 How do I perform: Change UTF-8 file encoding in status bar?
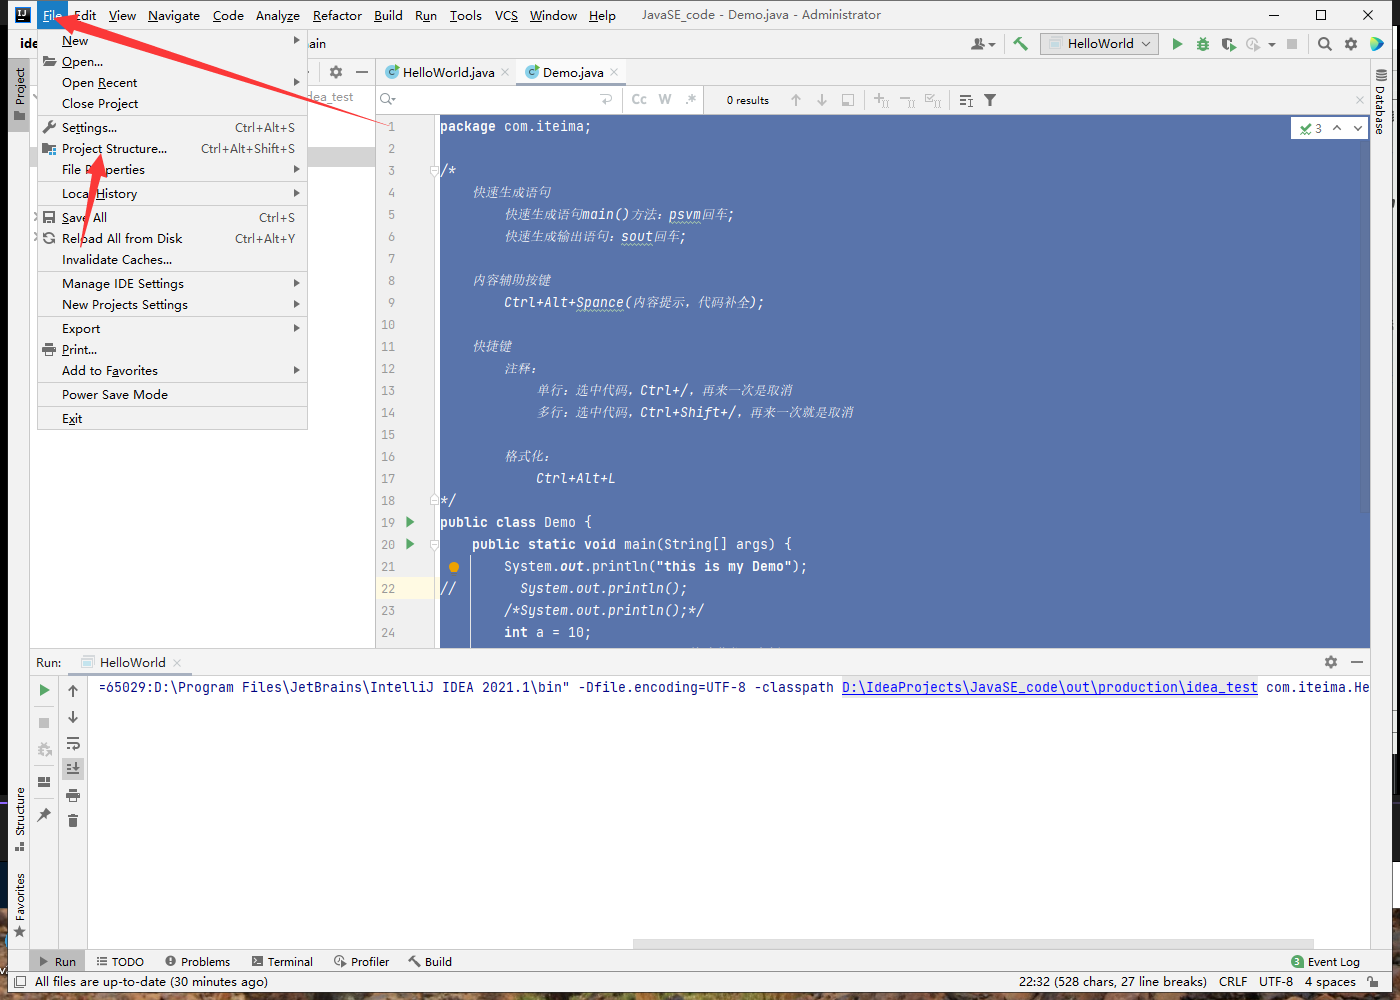pyautogui.click(x=1276, y=982)
